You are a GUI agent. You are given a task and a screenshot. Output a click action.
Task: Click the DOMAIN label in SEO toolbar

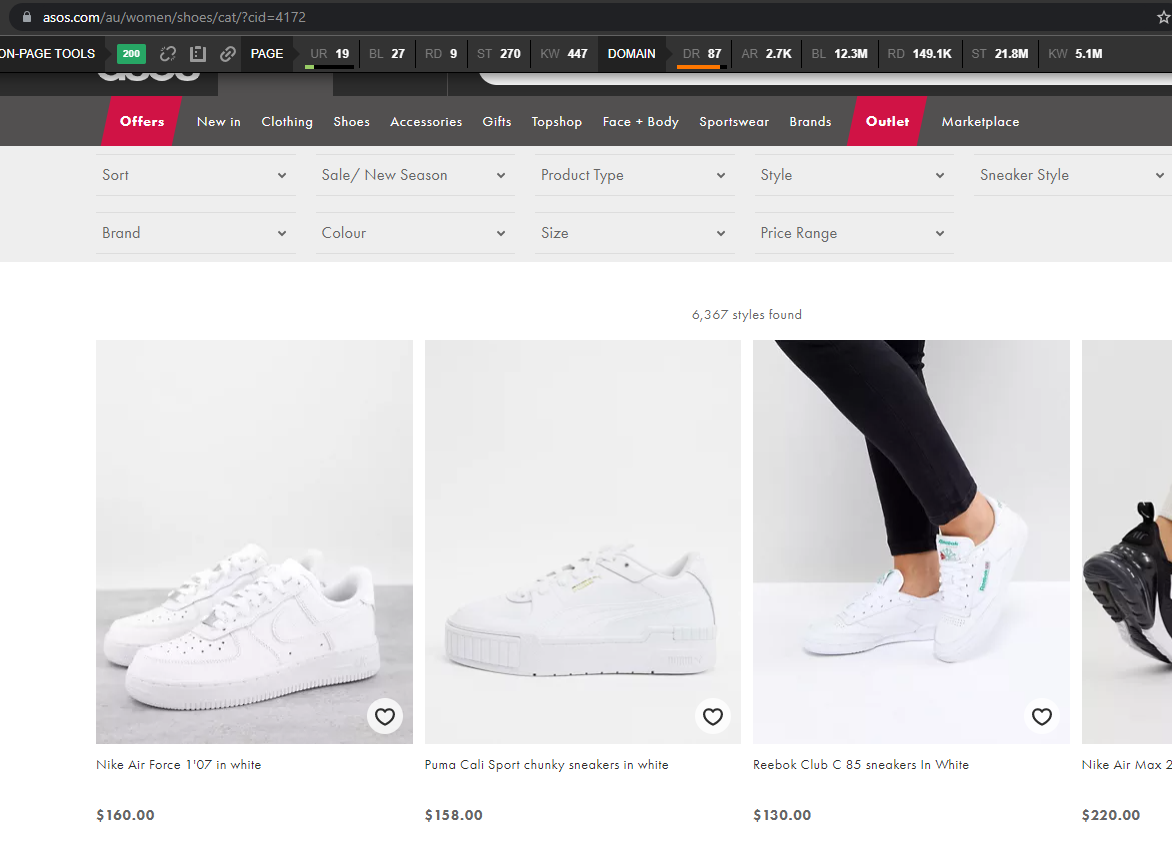click(x=632, y=54)
